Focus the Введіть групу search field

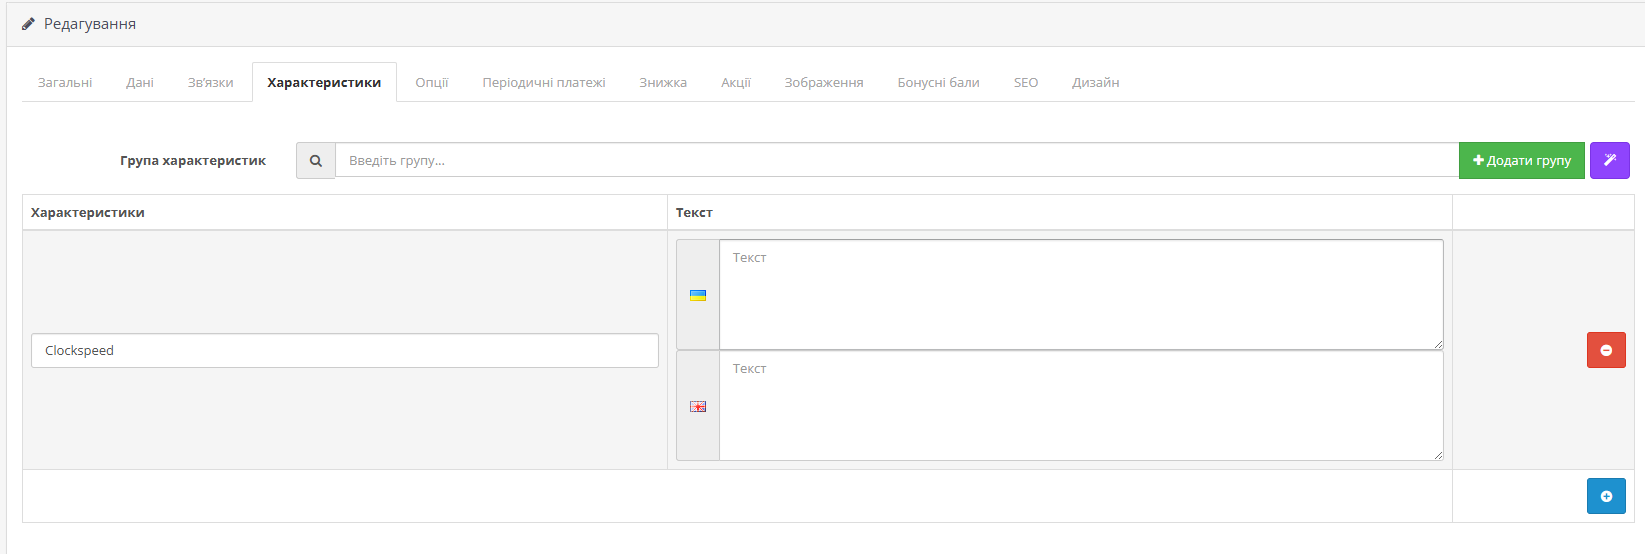897,160
